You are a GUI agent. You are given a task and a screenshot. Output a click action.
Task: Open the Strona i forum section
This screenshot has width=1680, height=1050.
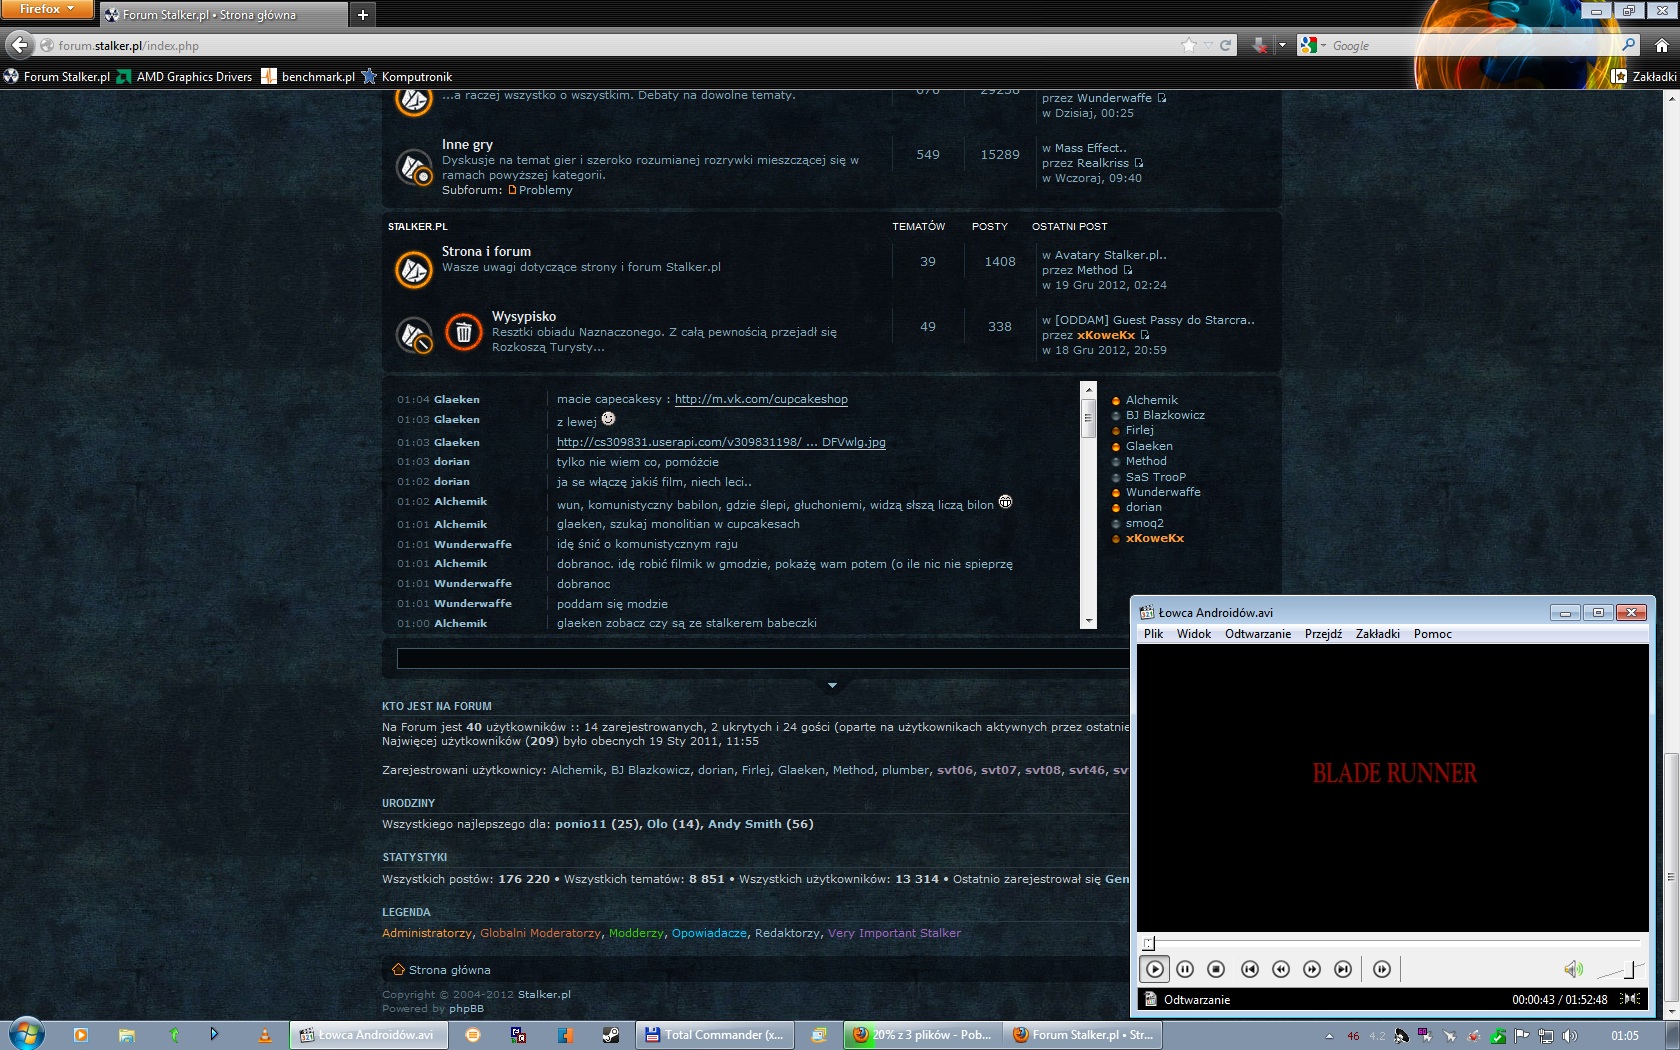pos(486,251)
